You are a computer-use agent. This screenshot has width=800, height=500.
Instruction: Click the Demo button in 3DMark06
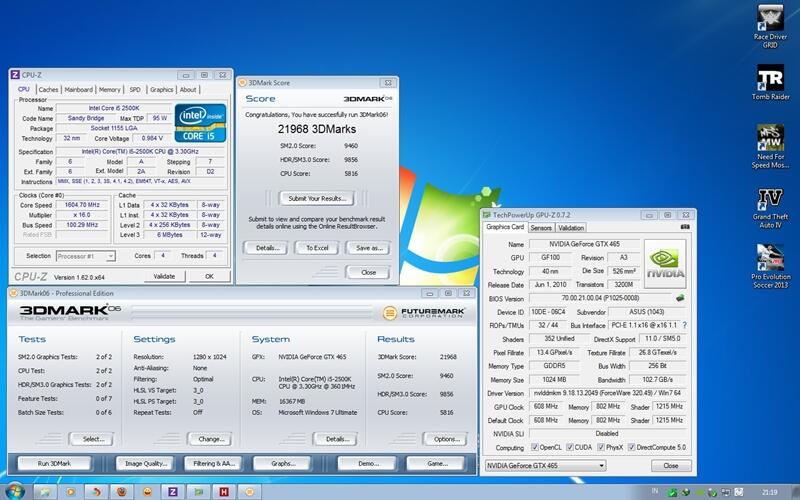[368, 463]
